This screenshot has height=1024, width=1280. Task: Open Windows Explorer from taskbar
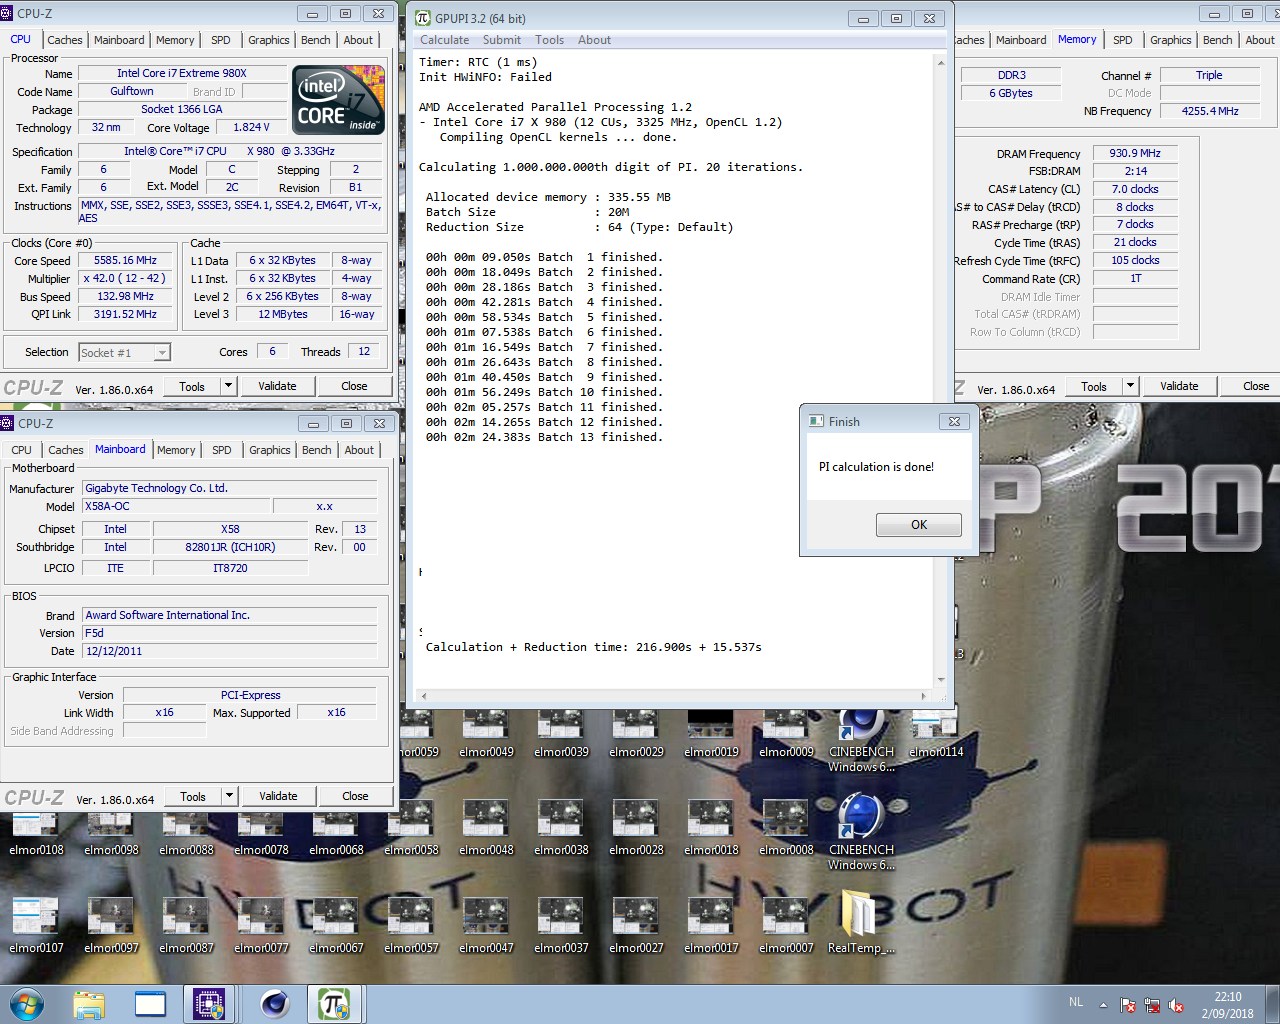point(89,1004)
